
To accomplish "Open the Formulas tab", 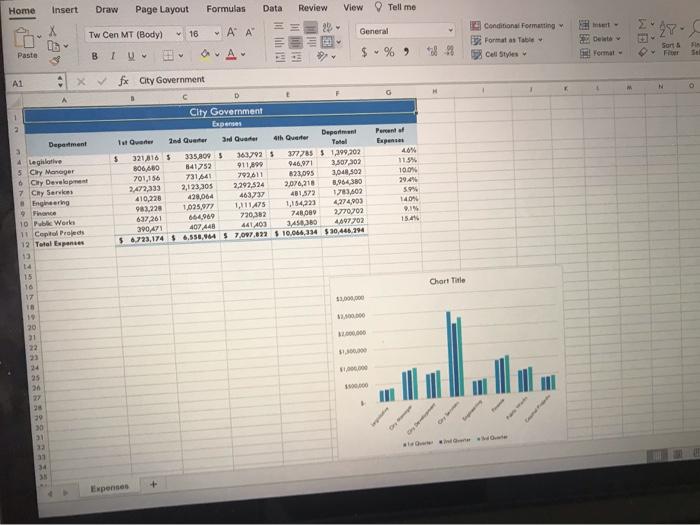I will point(226,8).
